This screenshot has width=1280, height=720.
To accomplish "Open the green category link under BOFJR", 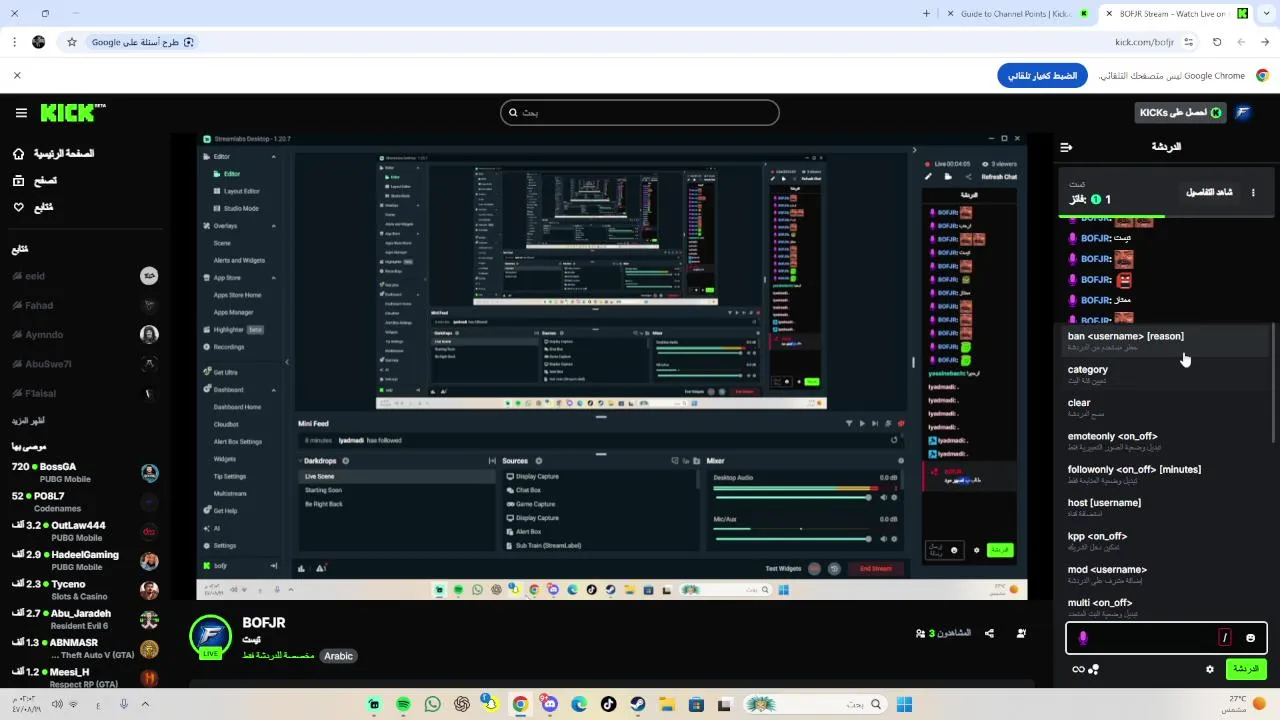I will tap(278, 656).
